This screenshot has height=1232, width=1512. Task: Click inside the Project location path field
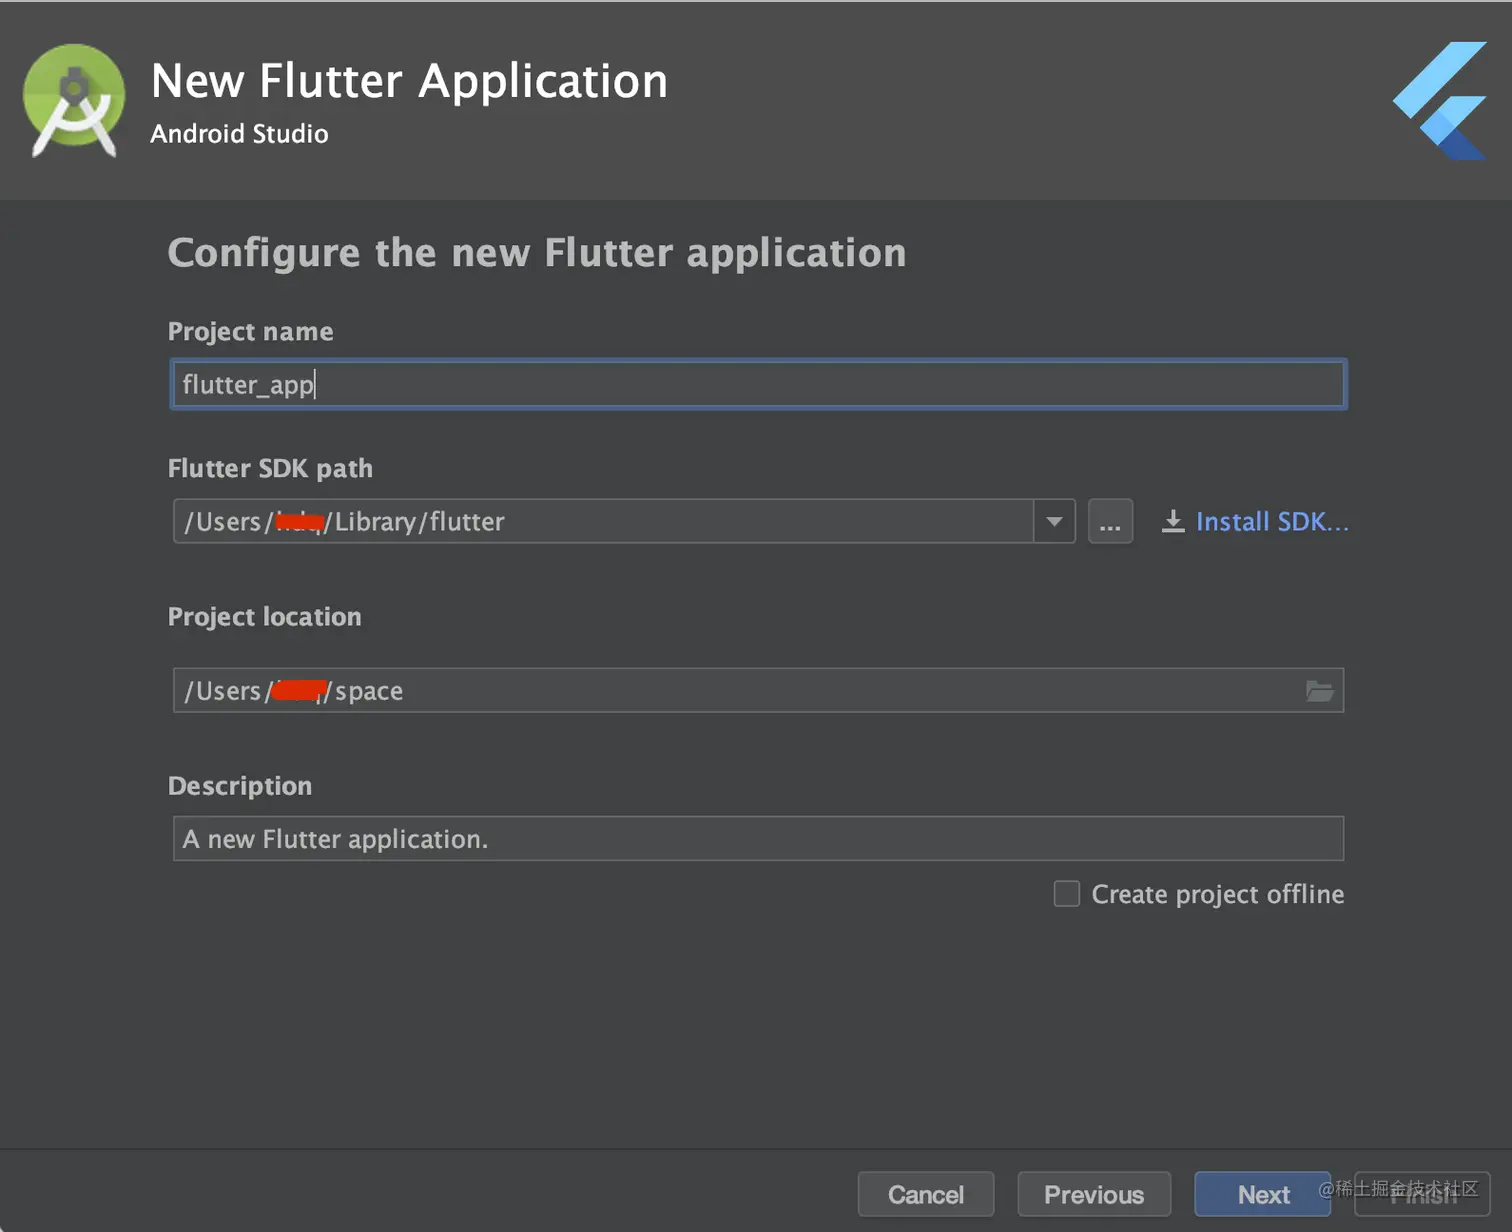click(740, 691)
